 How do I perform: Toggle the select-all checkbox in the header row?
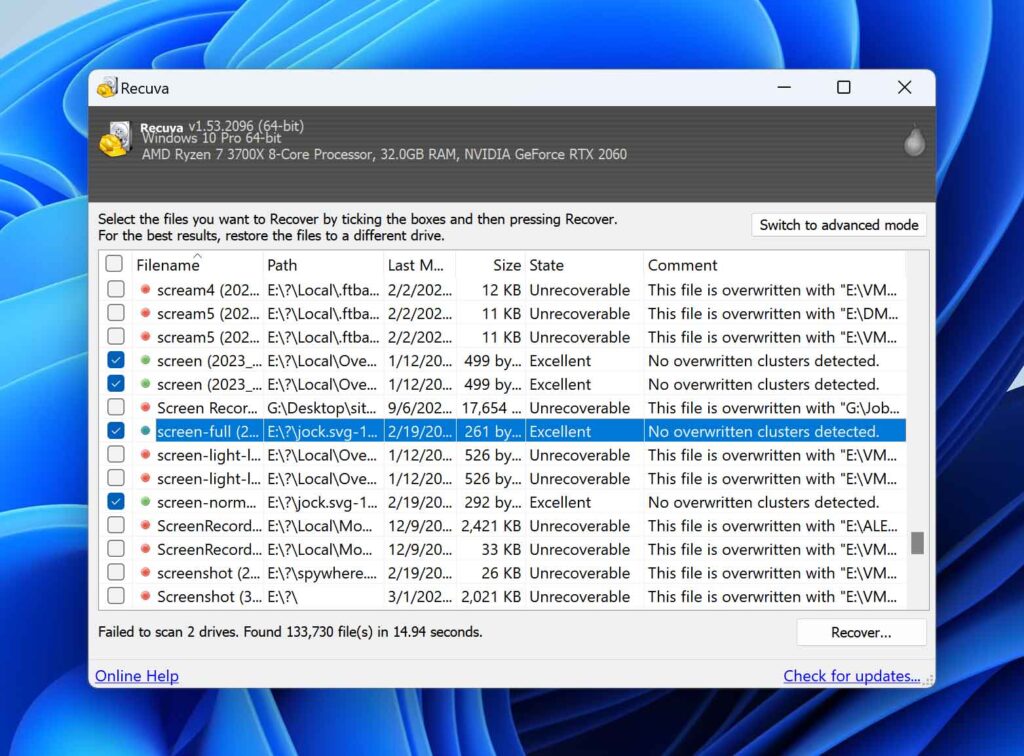(115, 264)
